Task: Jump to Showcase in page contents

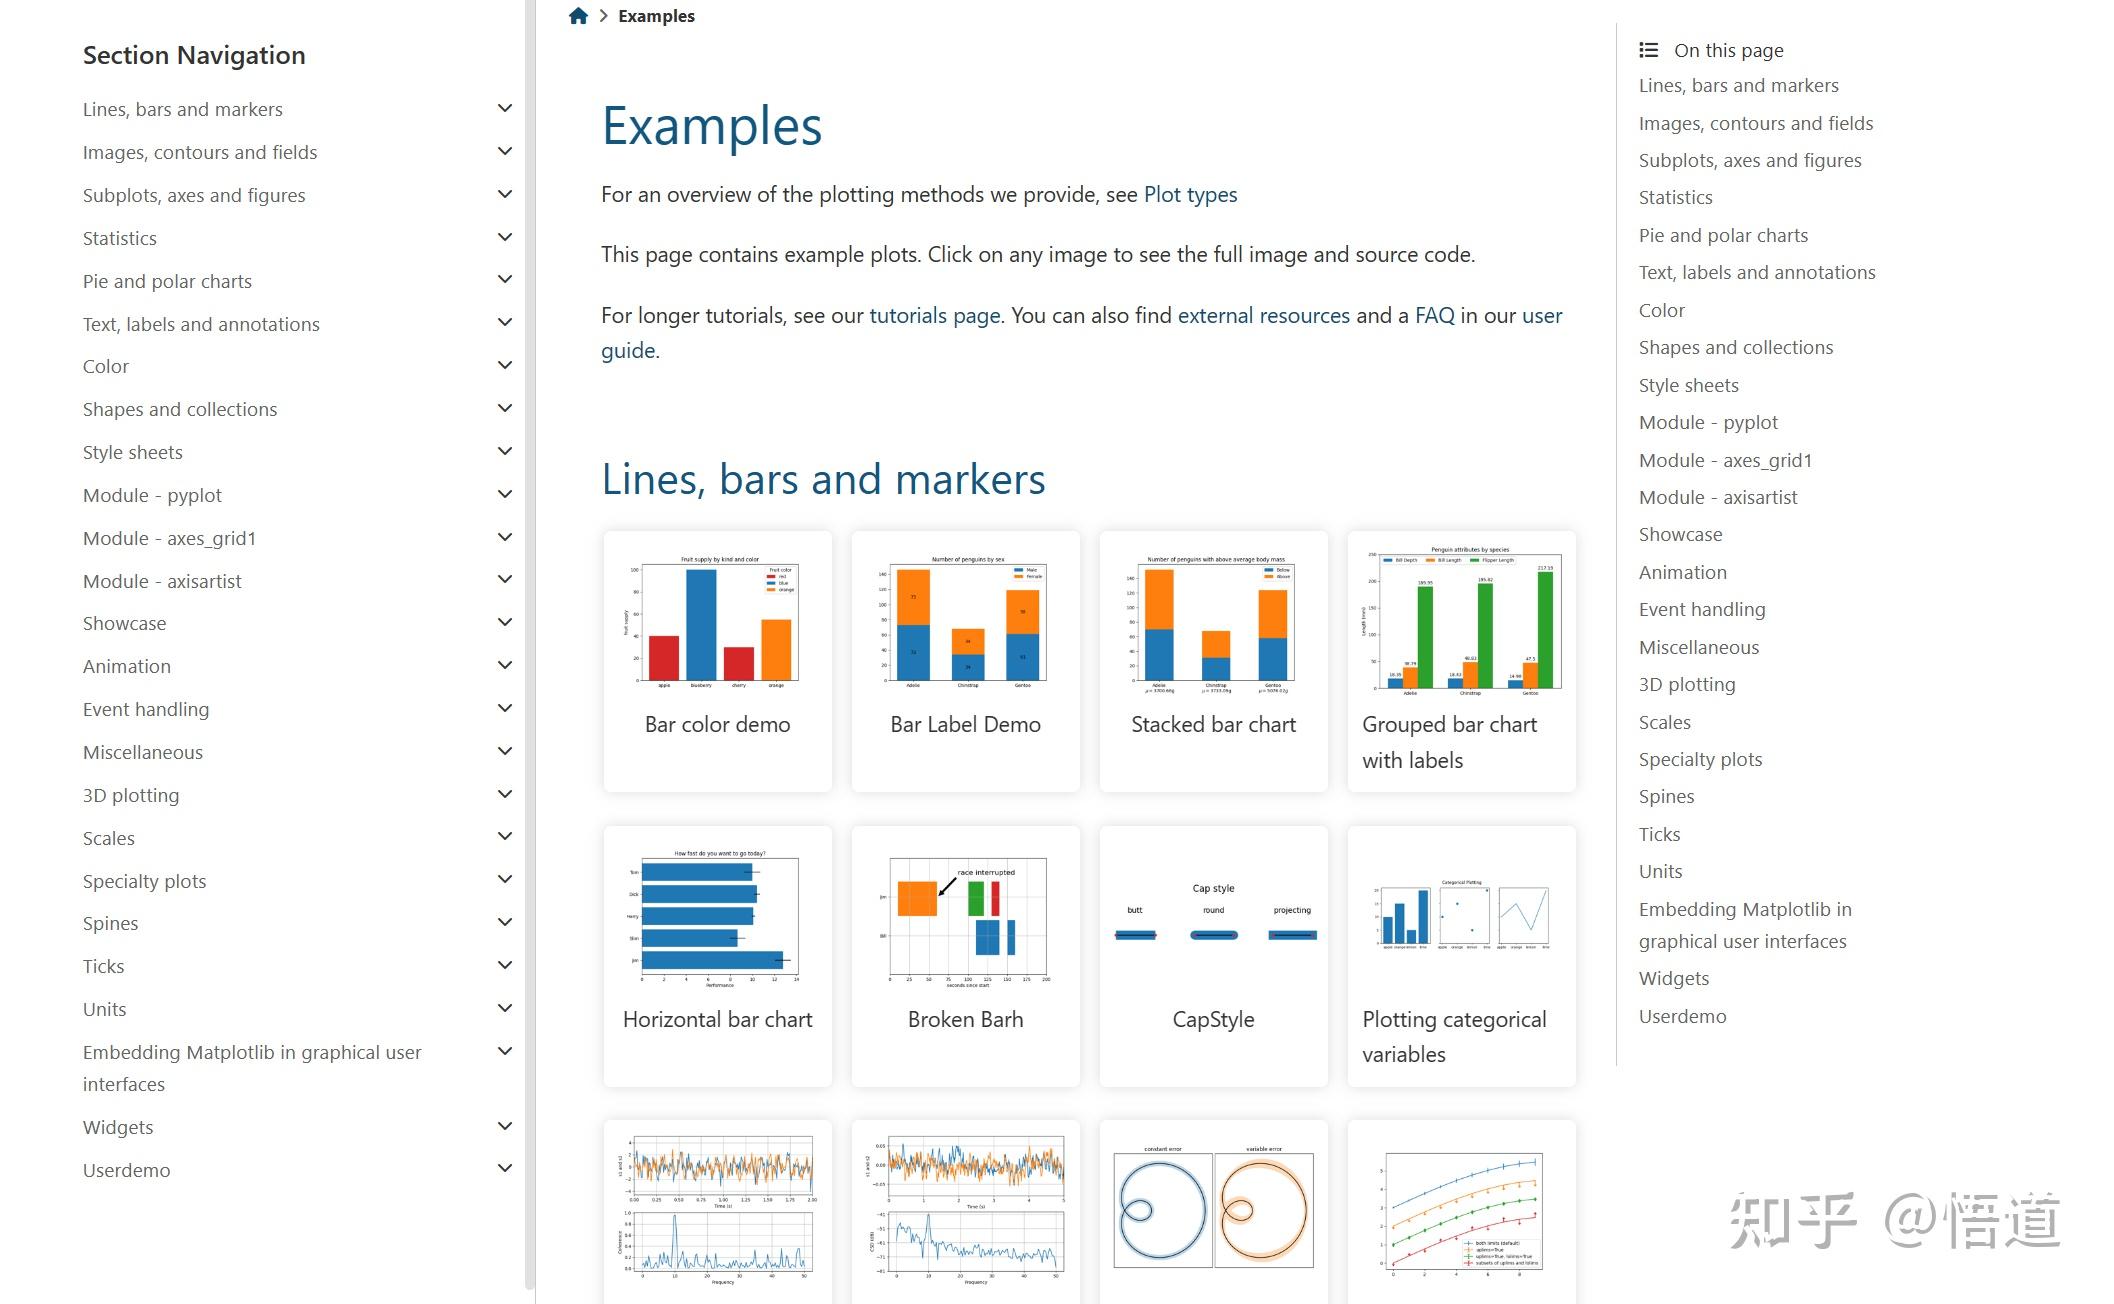Action: (x=1680, y=535)
